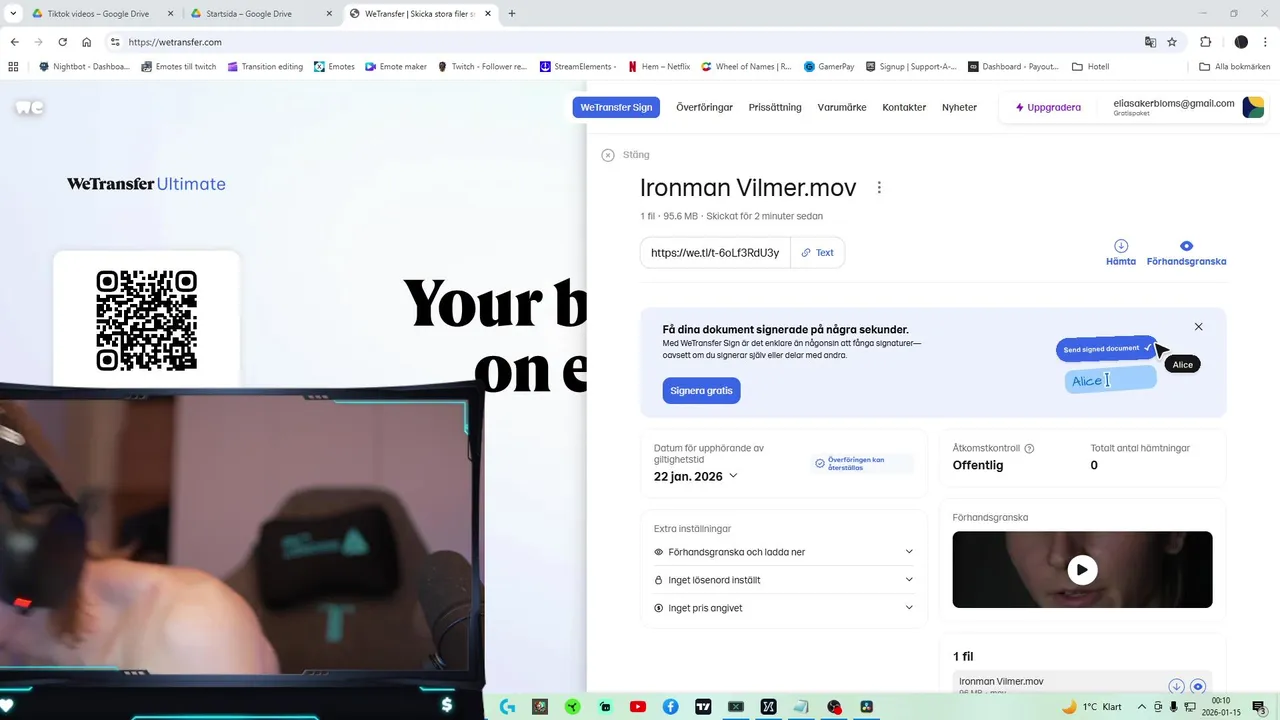Viewport: 1280px width, 720px height.
Task: Open the Hem – Netflix bookmark
Action: coord(659,67)
